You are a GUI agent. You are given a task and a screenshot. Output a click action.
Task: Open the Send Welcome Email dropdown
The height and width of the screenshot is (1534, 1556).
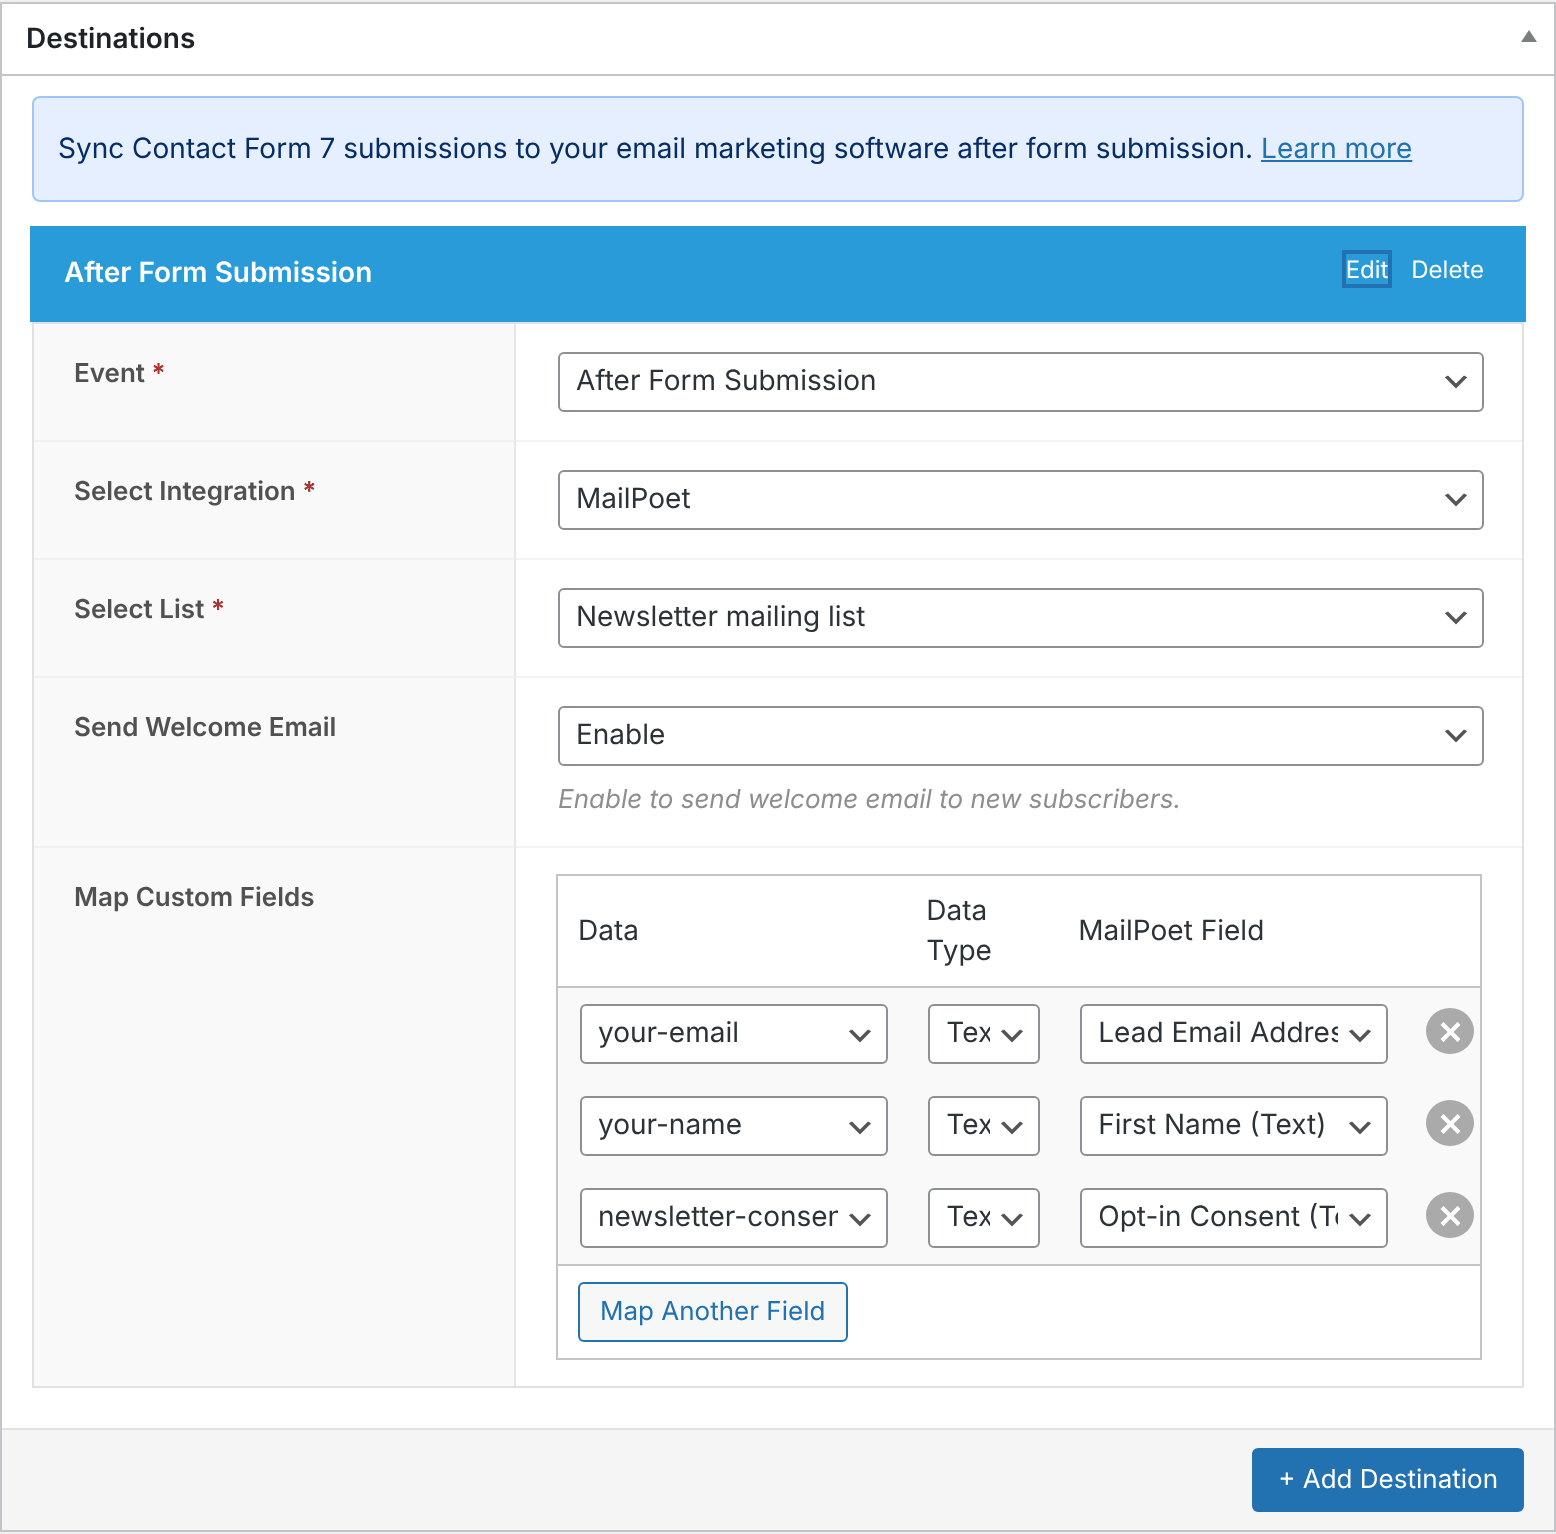[1020, 735]
